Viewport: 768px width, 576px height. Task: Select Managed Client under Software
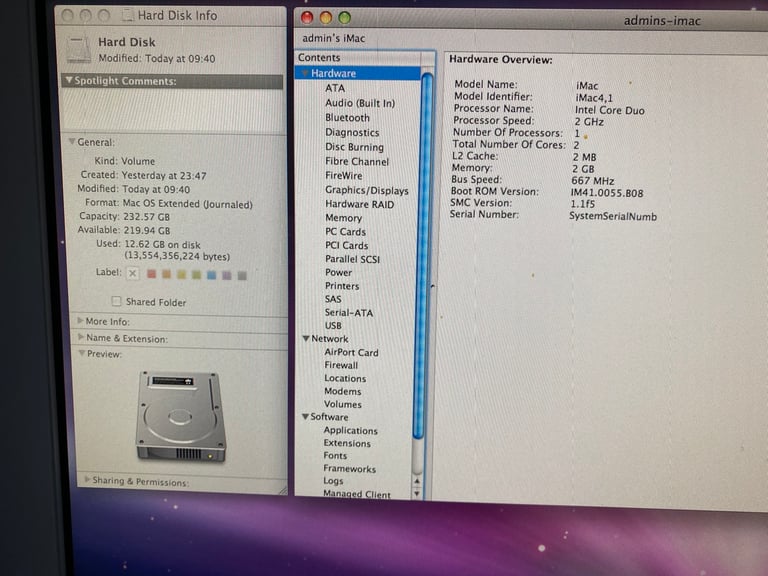pos(357,494)
